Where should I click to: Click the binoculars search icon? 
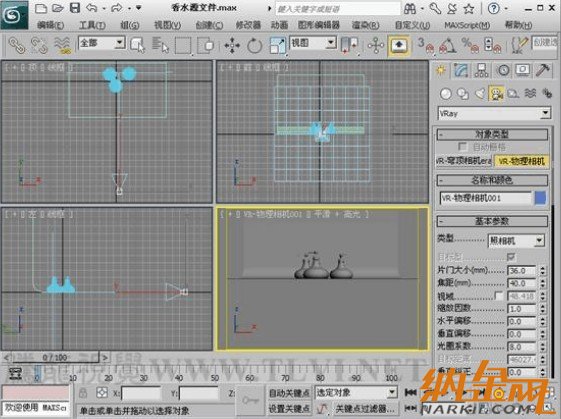point(410,8)
